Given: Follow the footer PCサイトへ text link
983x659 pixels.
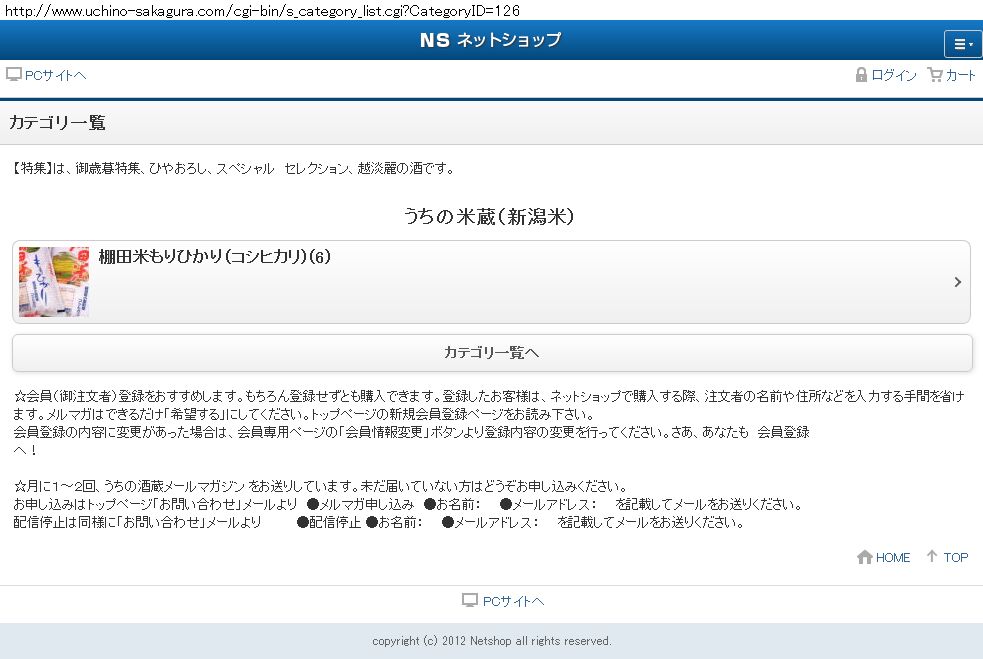Looking at the screenshot, I should pos(513,601).
